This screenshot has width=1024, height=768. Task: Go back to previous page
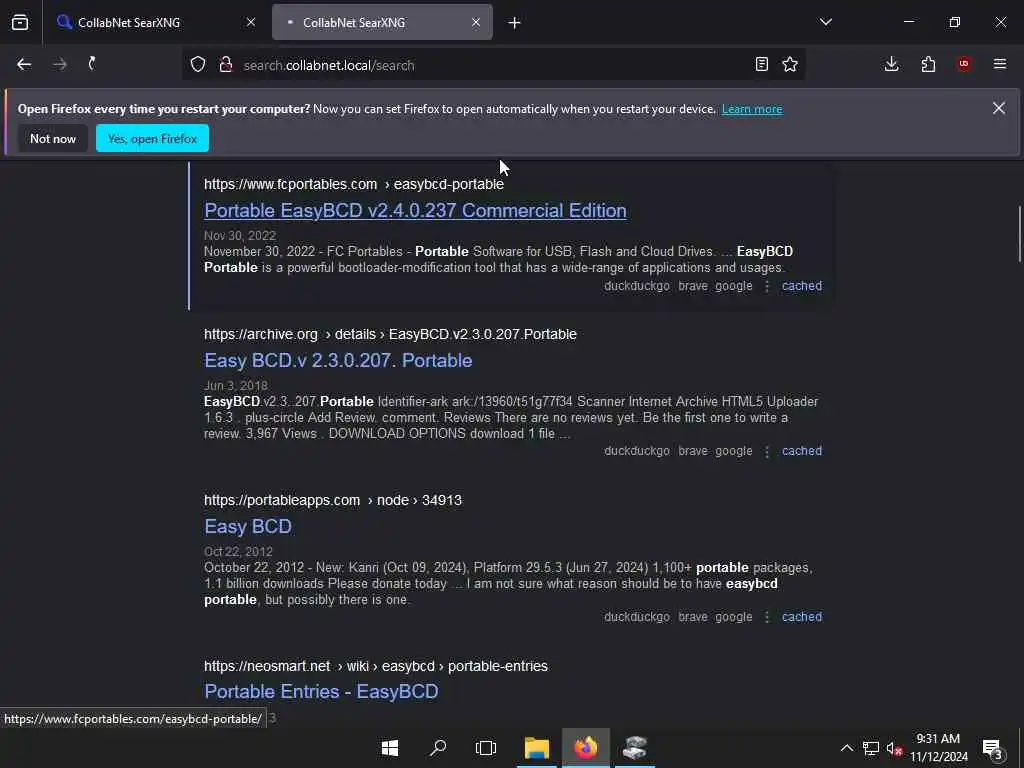pos(24,65)
